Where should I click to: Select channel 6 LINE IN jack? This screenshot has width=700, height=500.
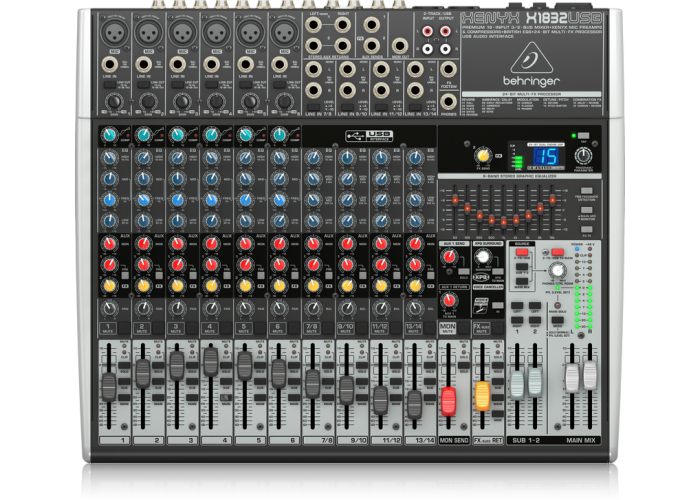click(279, 65)
